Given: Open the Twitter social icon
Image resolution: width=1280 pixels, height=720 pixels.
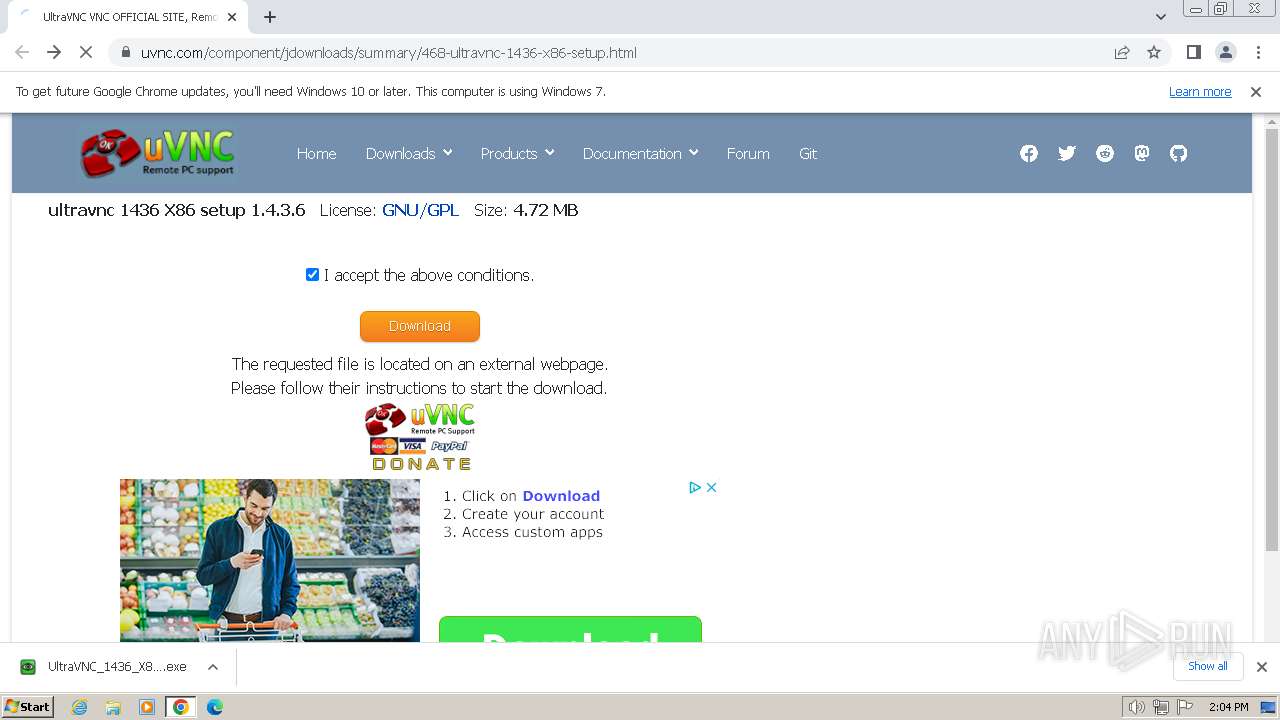Looking at the screenshot, I should pyautogui.click(x=1066, y=153).
